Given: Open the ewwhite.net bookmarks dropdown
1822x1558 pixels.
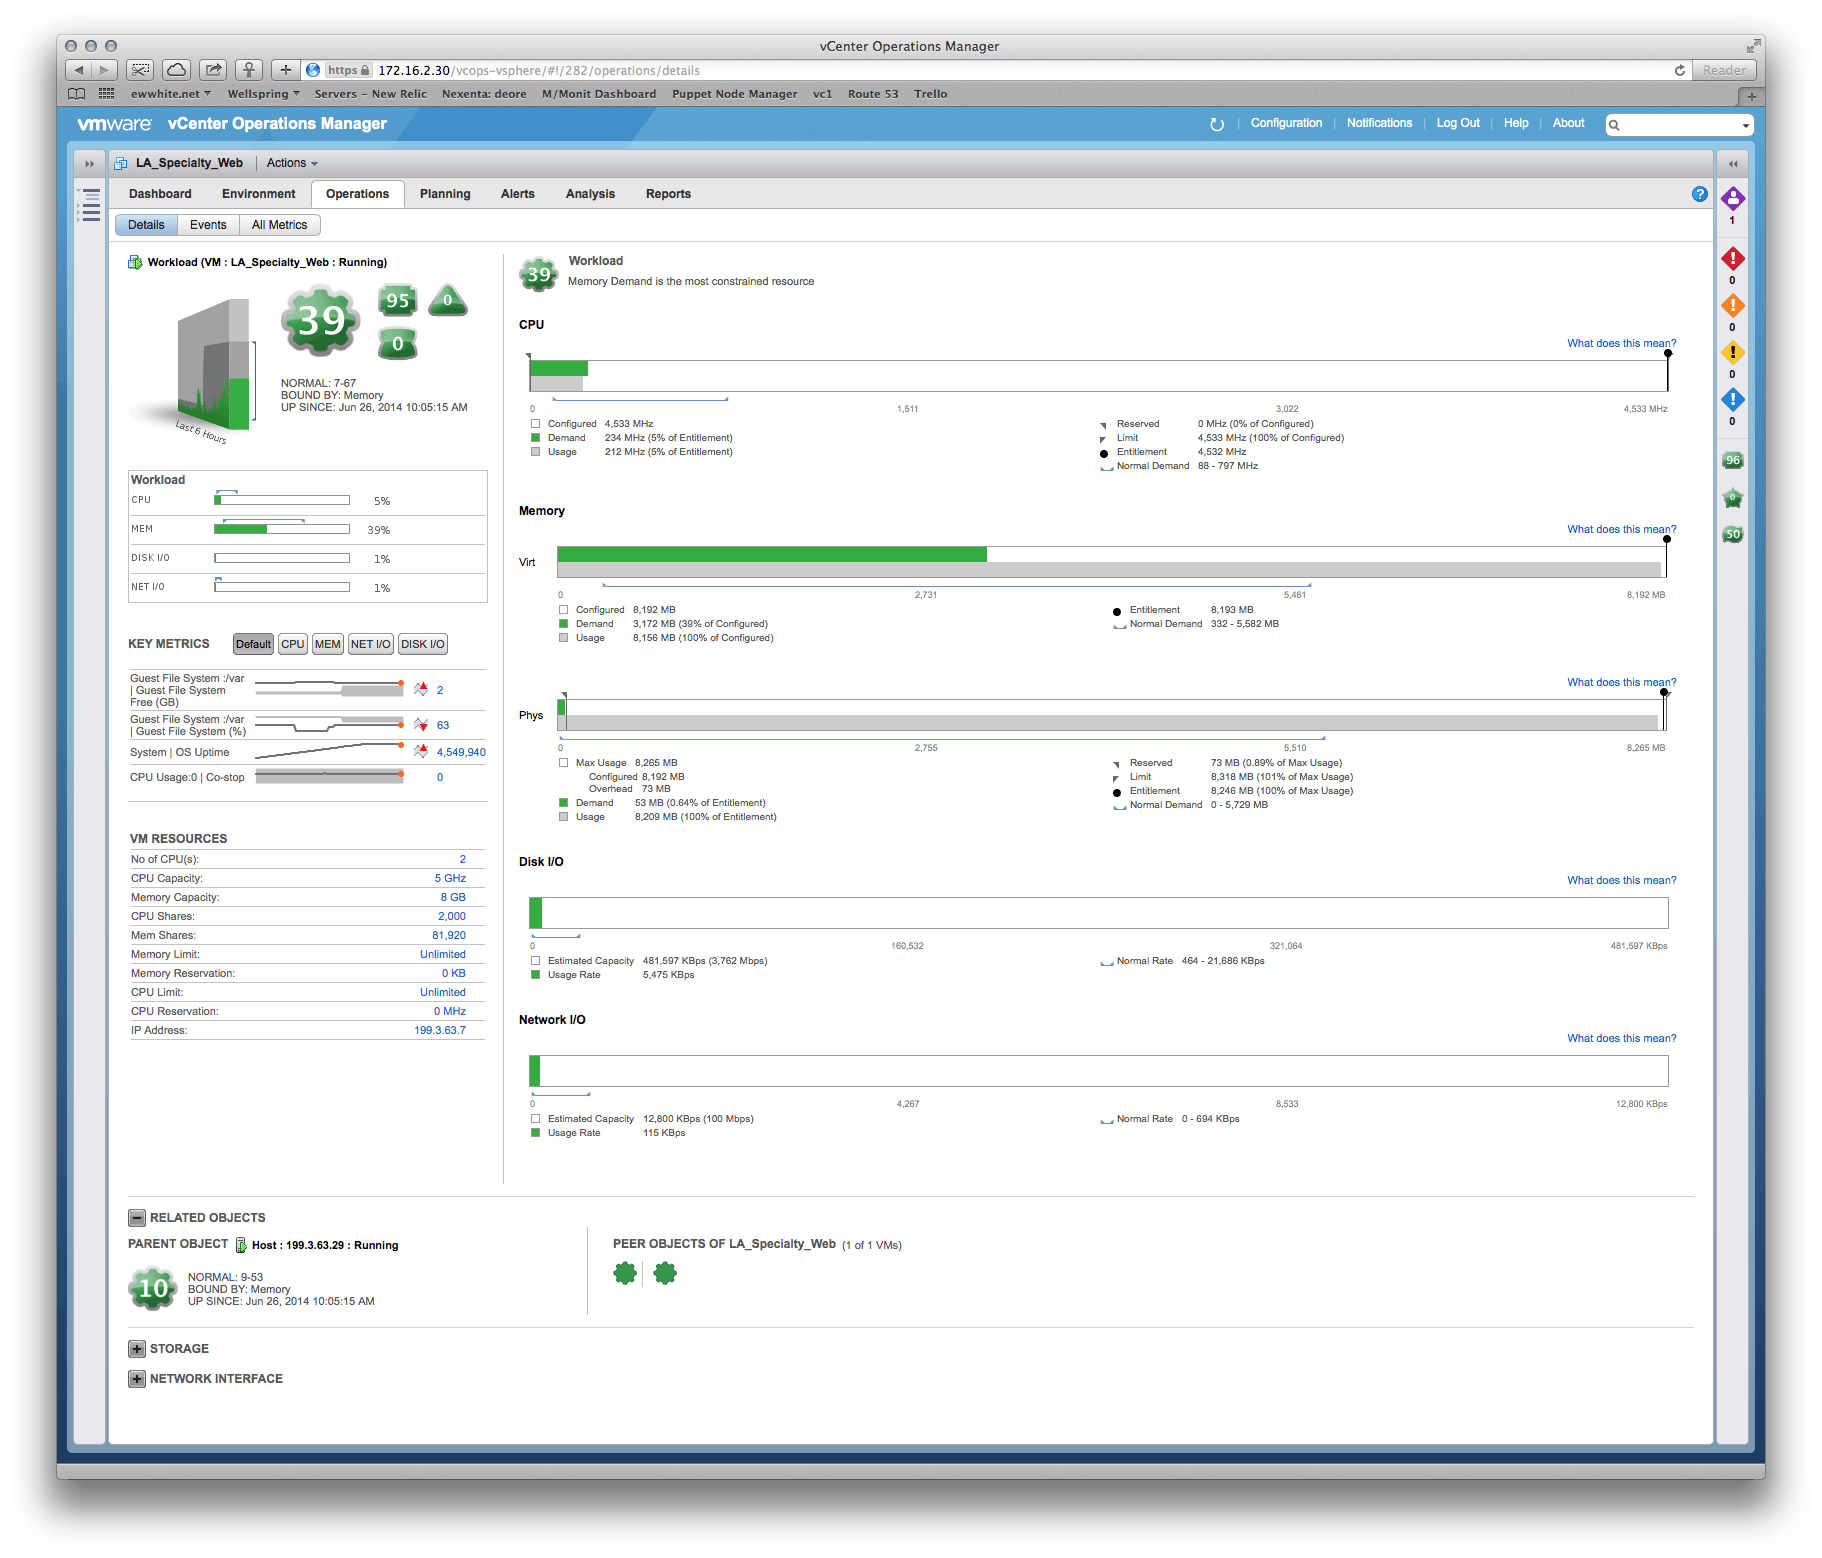Looking at the screenshot, I should pyautogui.click(x=171, y=94).
